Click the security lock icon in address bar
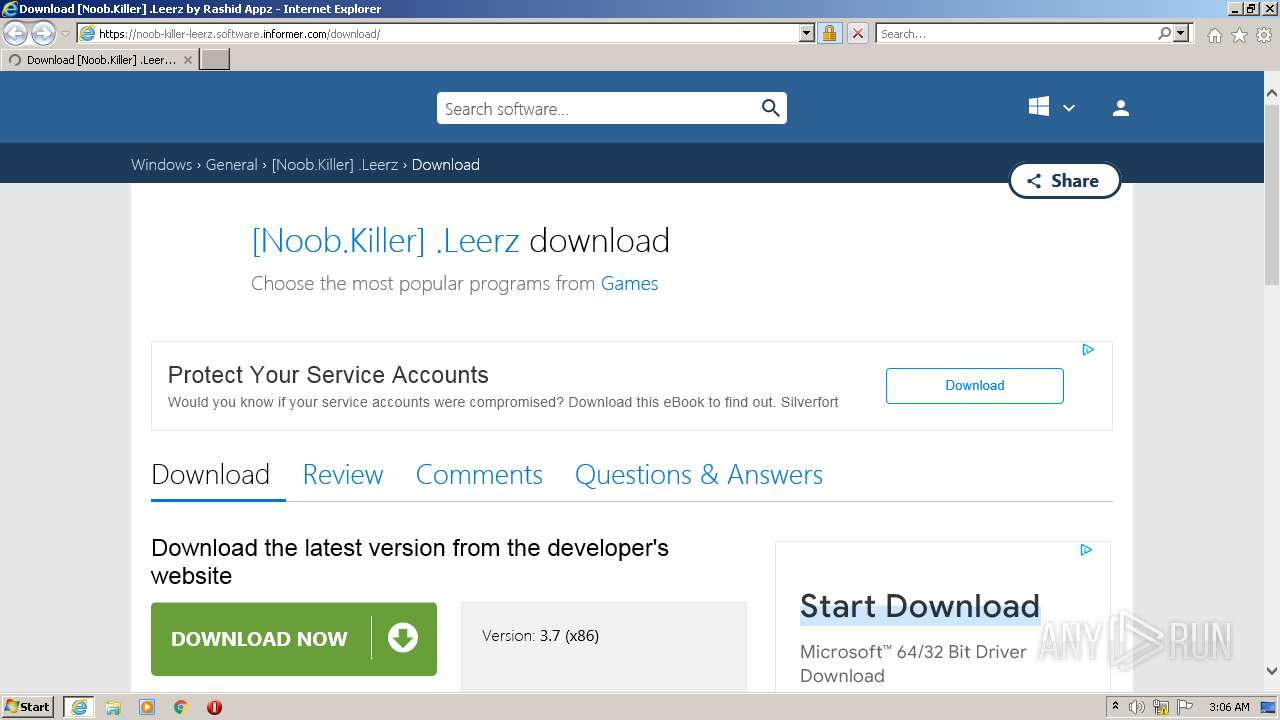 point(829,33)
